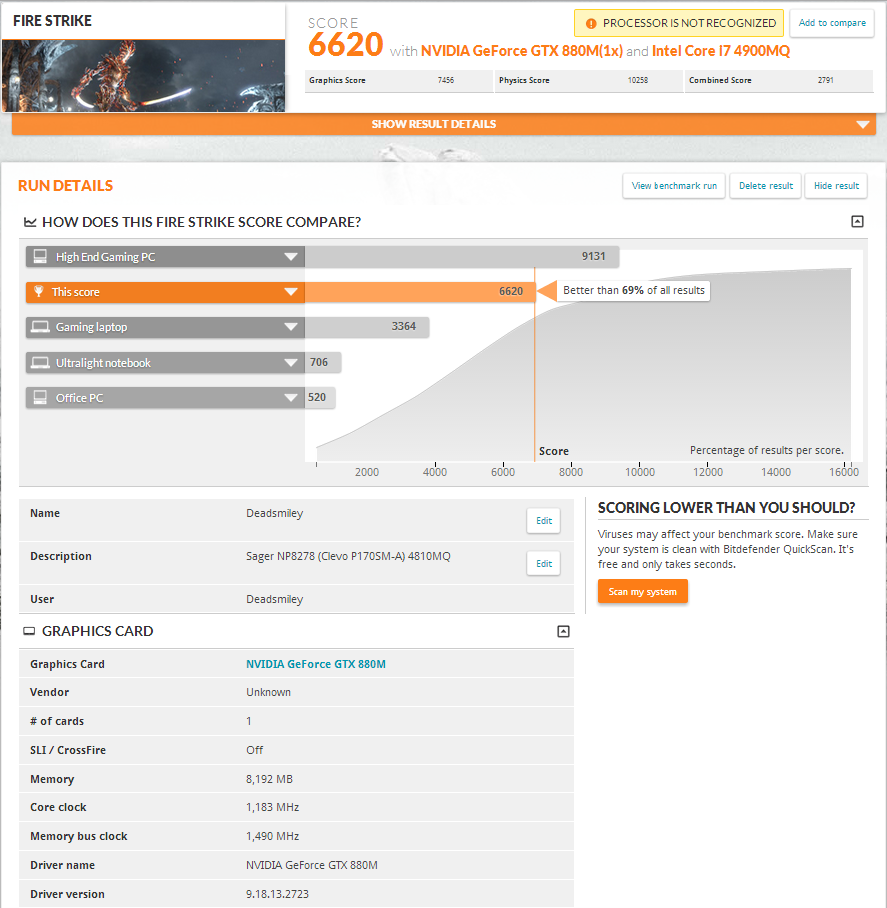Click the Fire Strike benchmark thumbnail image

pyautogui.click(x=144, y=76)
